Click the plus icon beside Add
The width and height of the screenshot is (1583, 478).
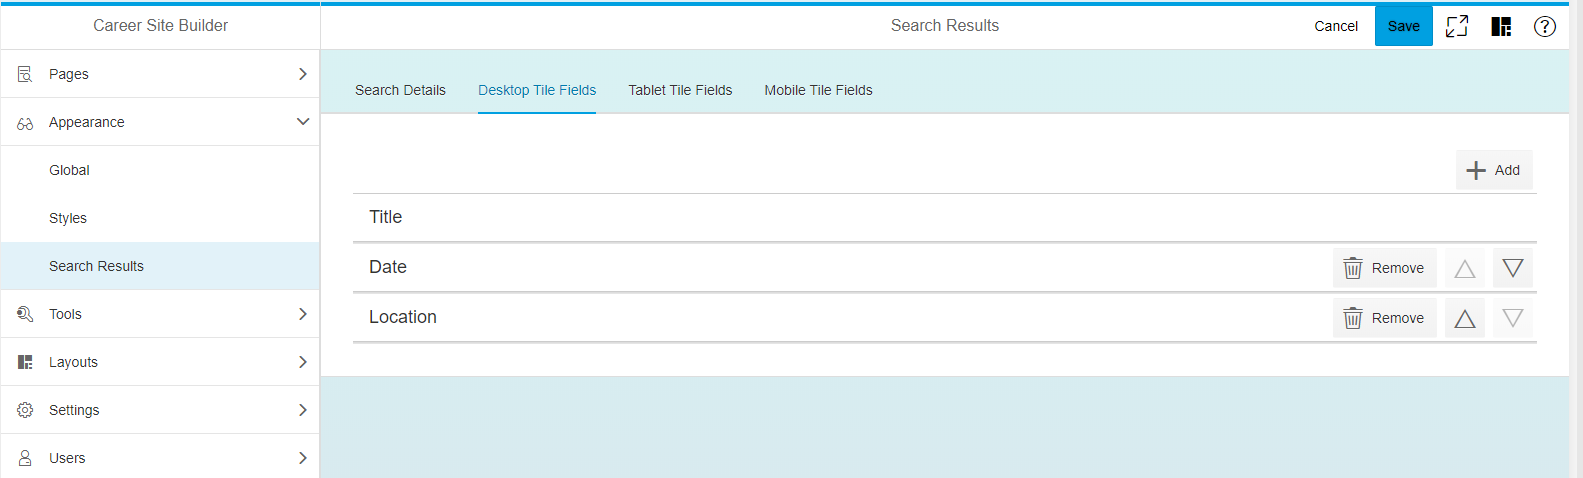click(1476, 170)
